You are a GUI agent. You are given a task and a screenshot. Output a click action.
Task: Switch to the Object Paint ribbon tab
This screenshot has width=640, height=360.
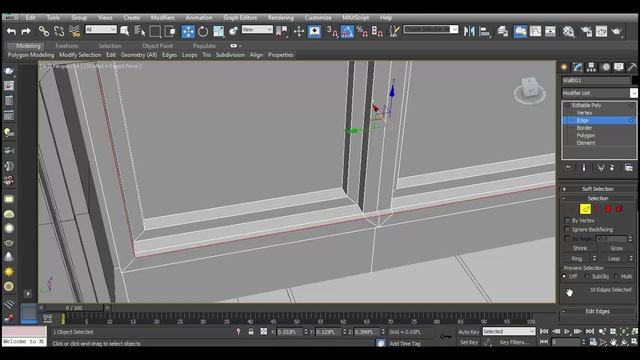[x=158, y=46]
